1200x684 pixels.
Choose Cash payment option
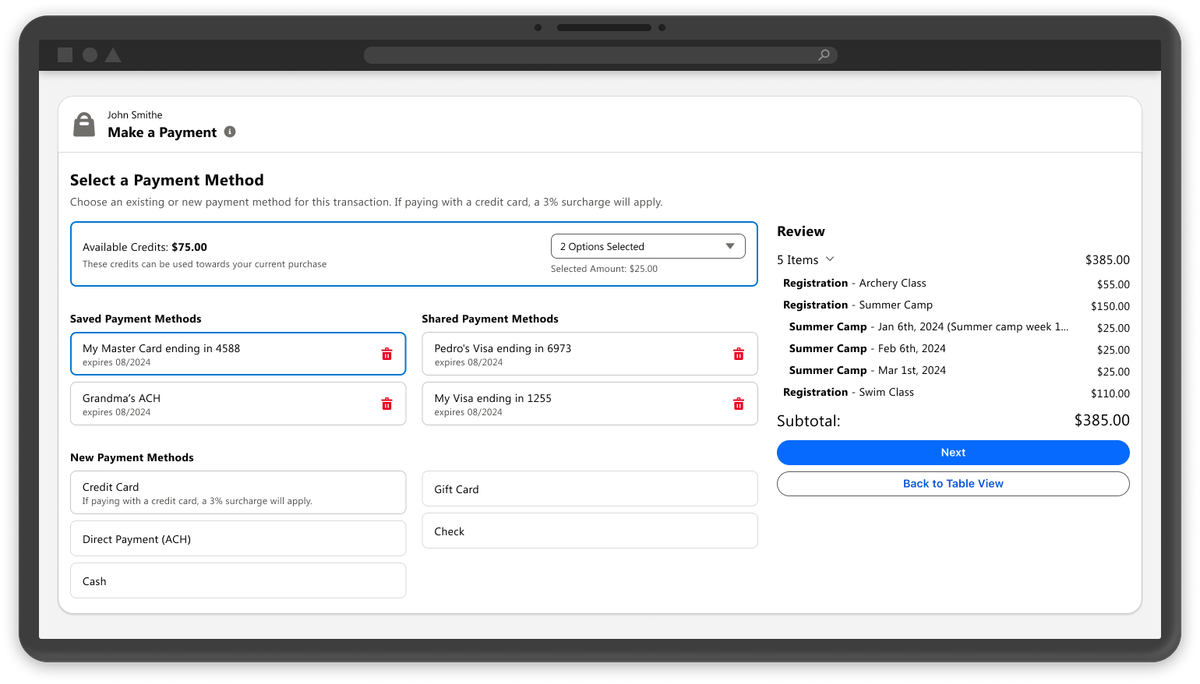238,581
